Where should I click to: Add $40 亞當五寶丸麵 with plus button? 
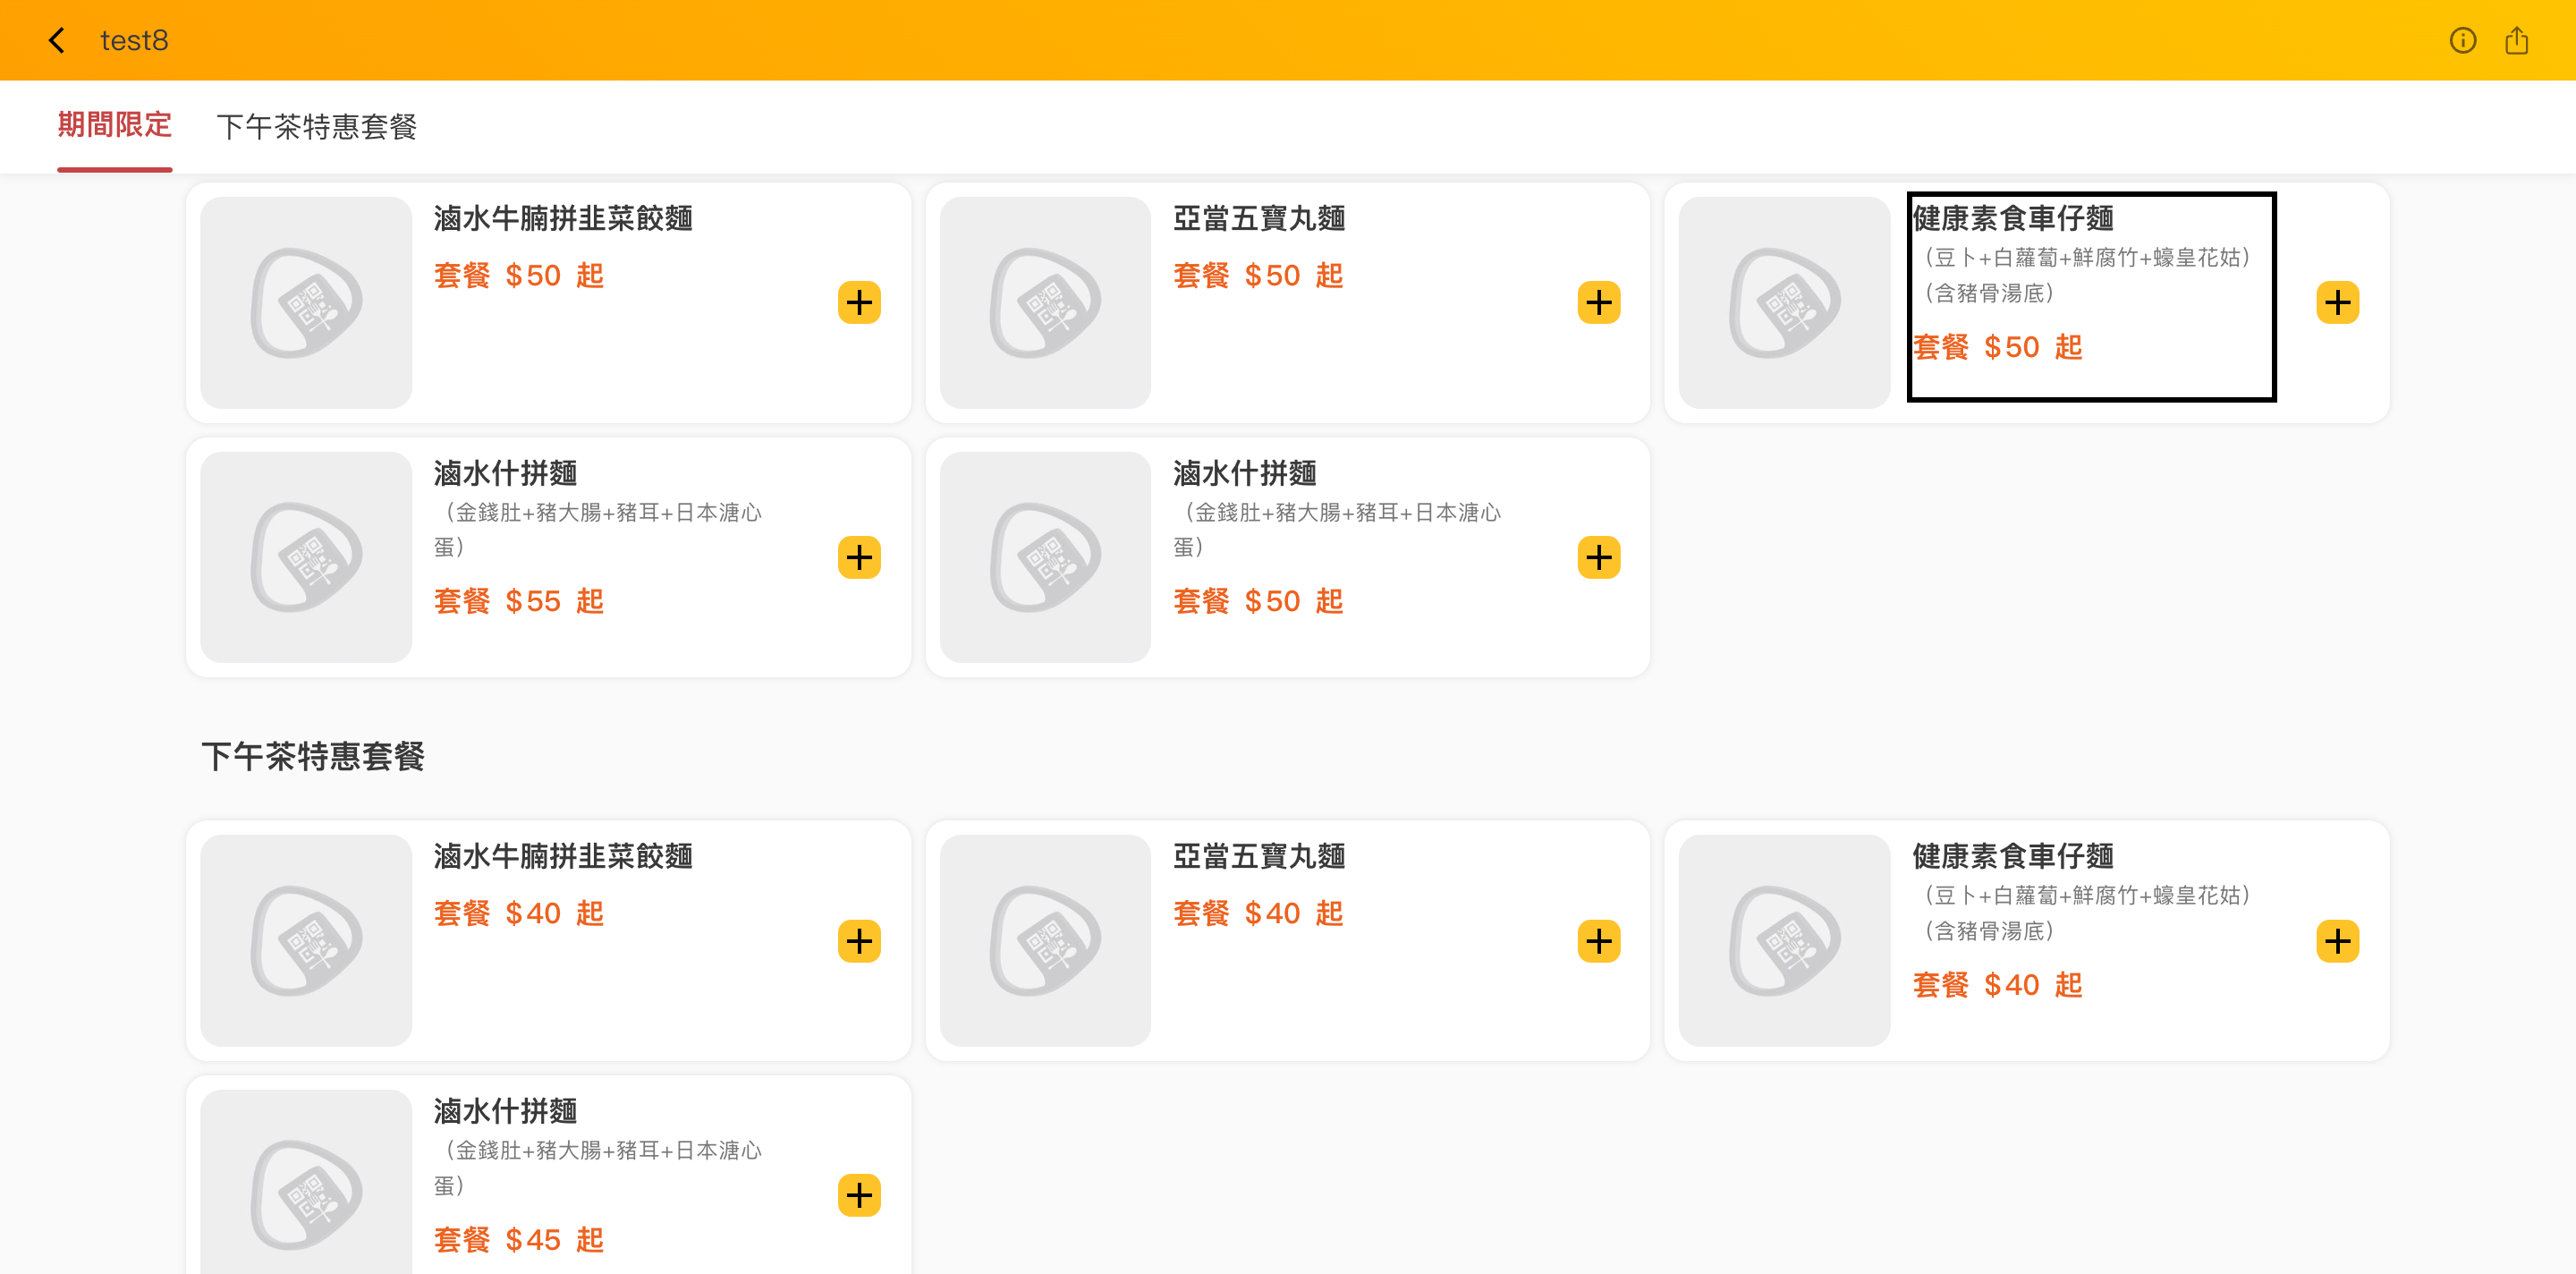pos(1598,940)
